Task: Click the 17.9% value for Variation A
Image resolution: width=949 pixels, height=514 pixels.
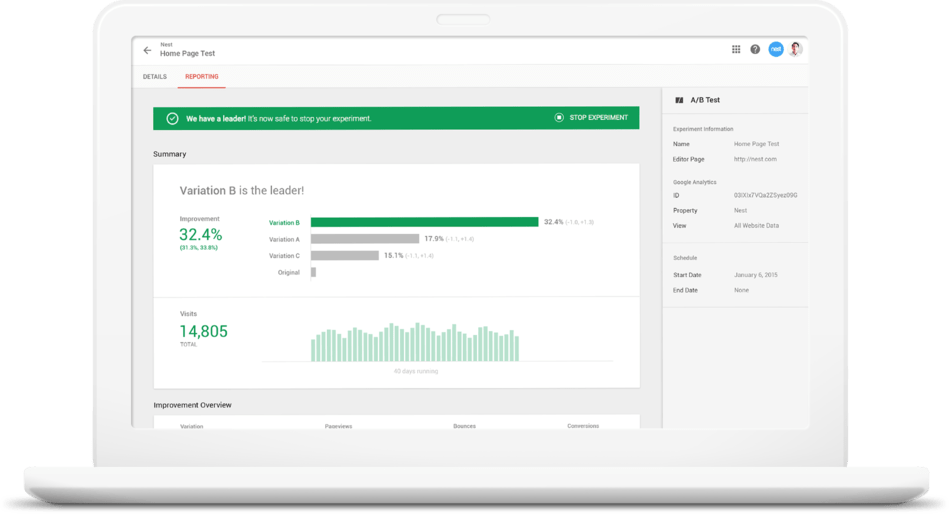Action: pos(433,239)
